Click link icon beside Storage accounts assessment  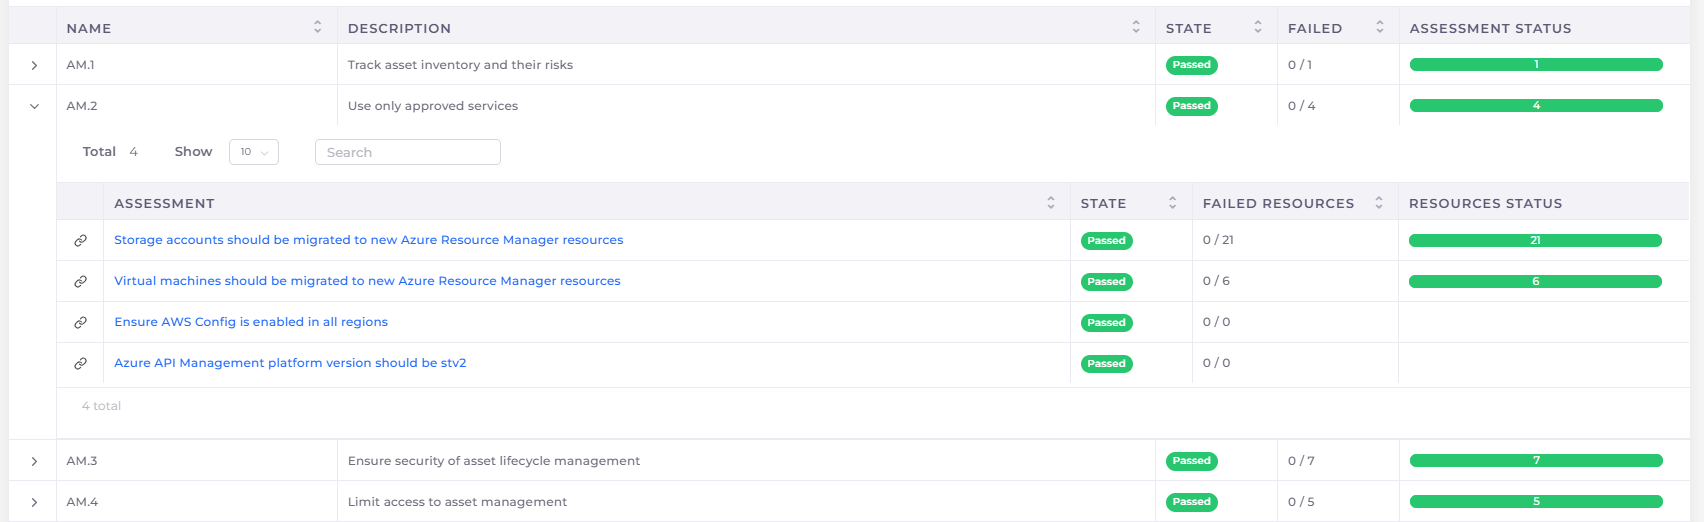pos(80,241)
